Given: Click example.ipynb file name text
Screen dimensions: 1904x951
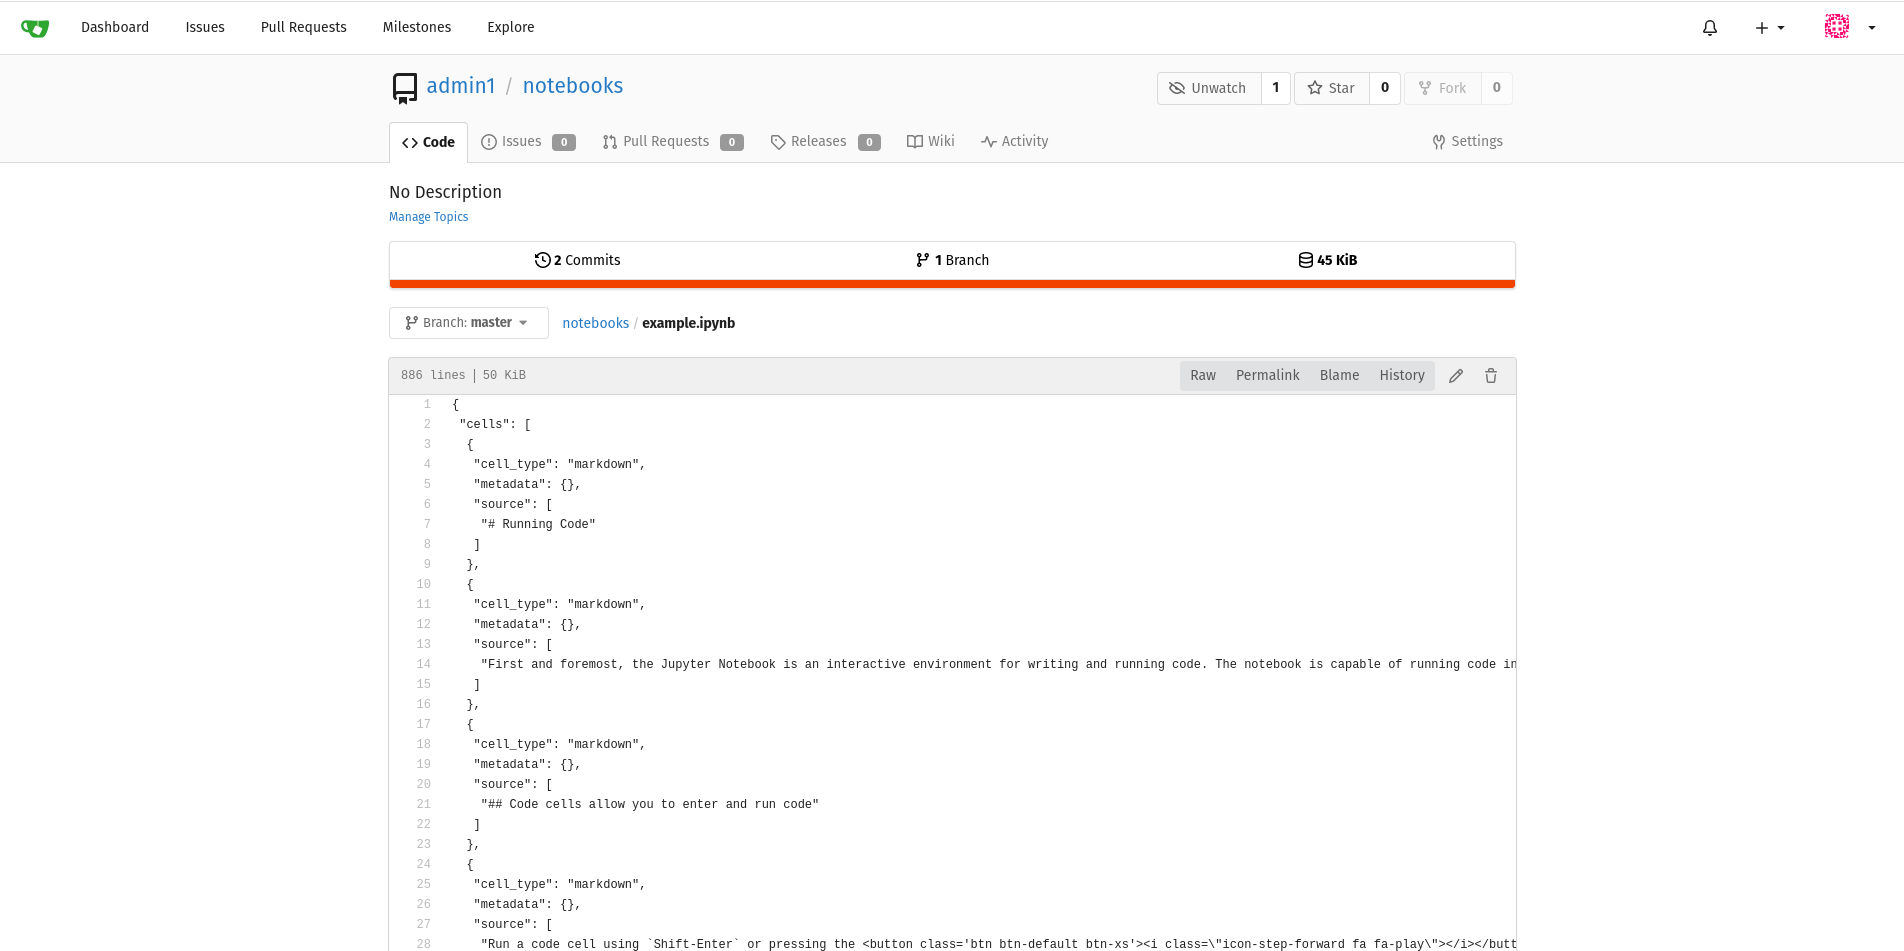Looking at the screenshot, I should pyautogui.click(x=689, y=323).
